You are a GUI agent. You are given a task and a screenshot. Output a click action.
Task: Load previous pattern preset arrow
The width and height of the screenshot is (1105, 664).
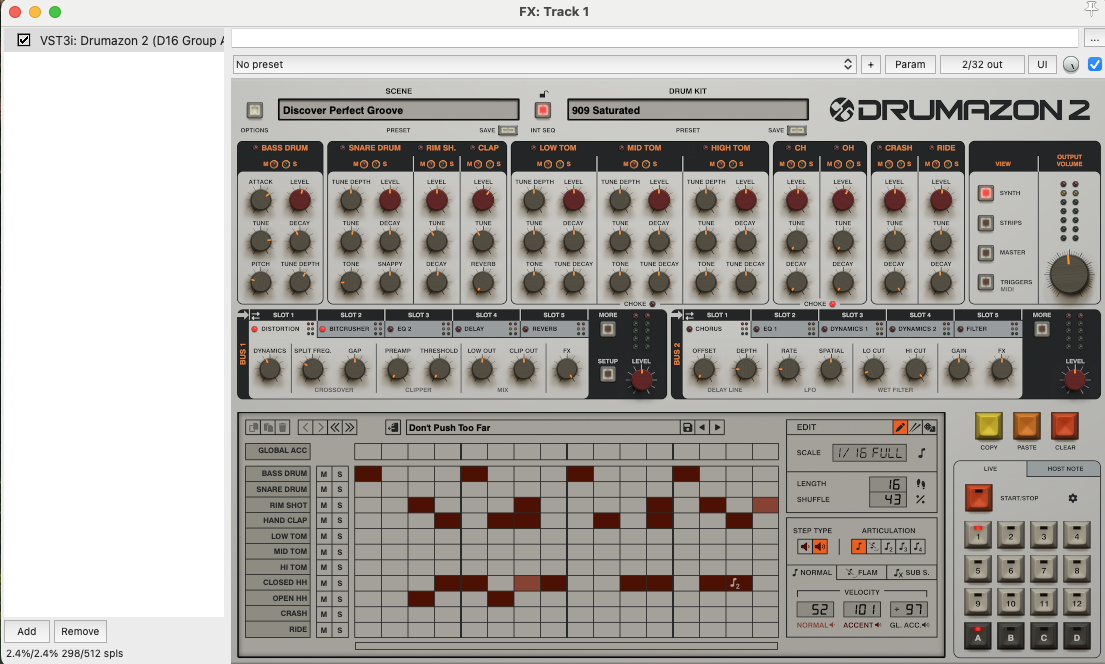tap(702, 427)
